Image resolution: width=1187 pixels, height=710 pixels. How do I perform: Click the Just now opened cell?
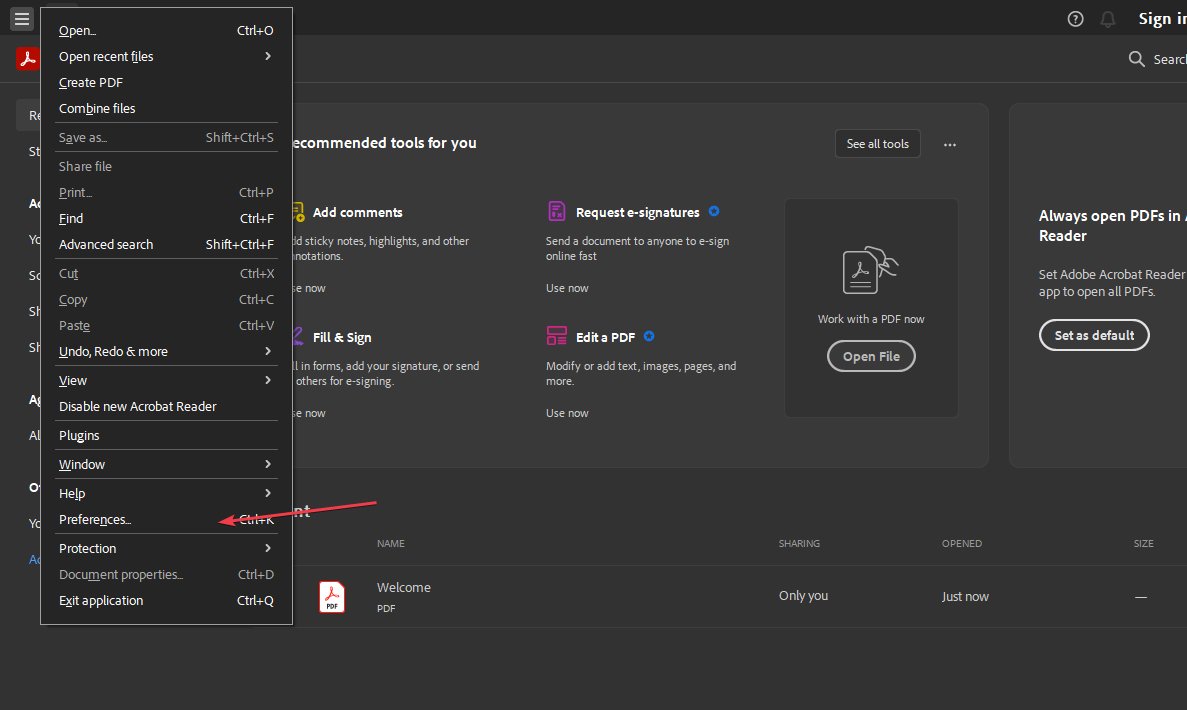(x=965, y=596)
